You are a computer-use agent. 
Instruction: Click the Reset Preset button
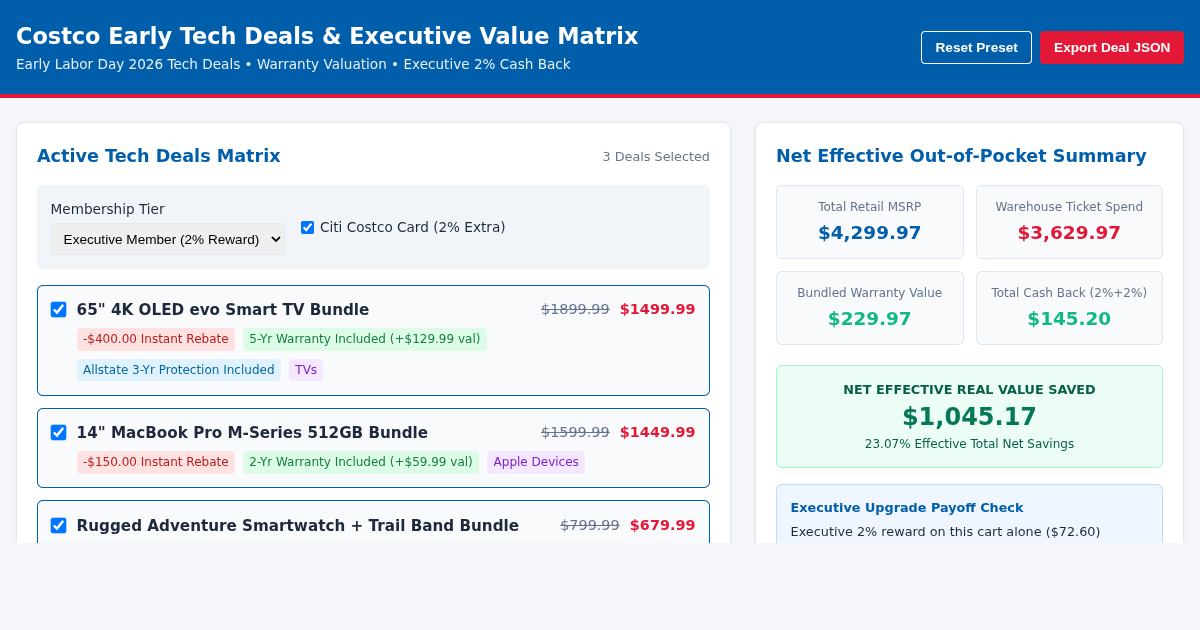click(x=976, y=47)
